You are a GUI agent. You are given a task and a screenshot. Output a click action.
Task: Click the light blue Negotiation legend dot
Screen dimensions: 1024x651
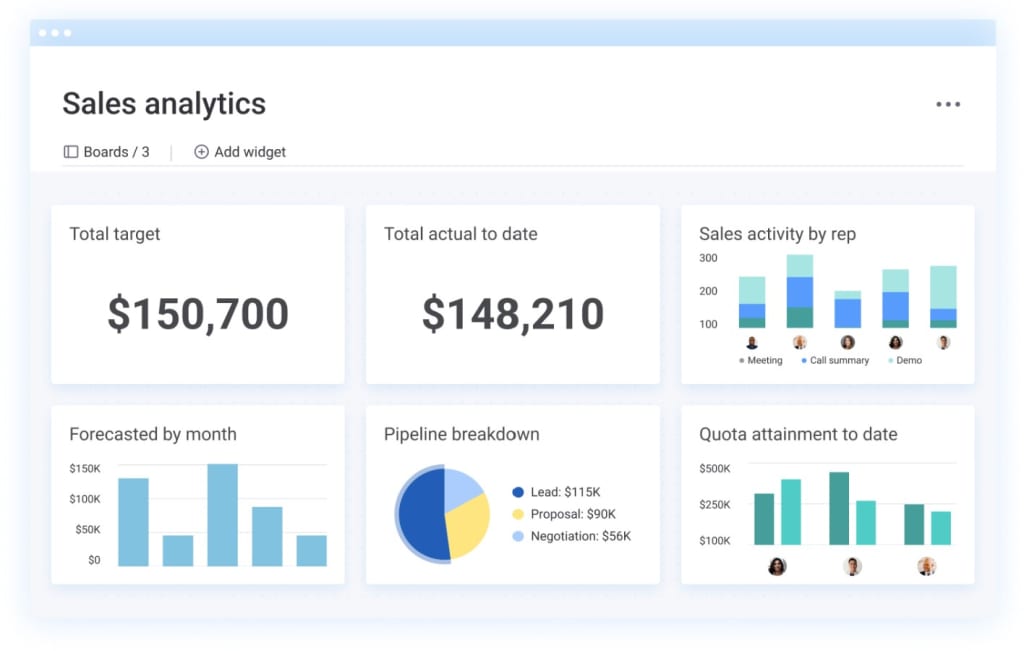[518, 537]
